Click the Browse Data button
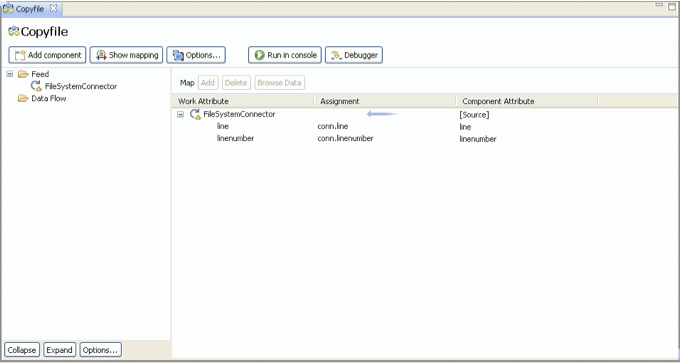The image size is (680, 363). click(x=279, y=83)
